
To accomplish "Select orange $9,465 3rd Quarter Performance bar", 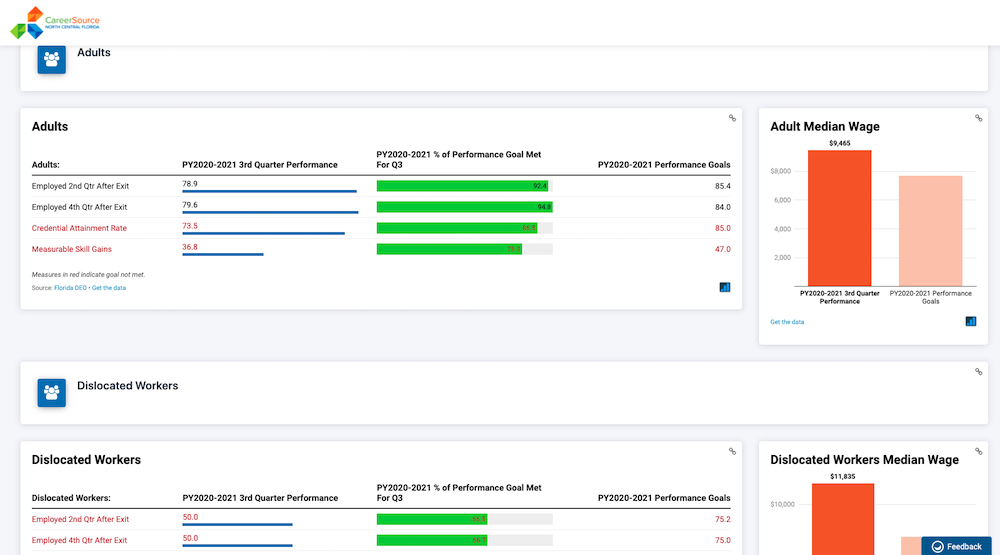I will [x=839, y=218].
